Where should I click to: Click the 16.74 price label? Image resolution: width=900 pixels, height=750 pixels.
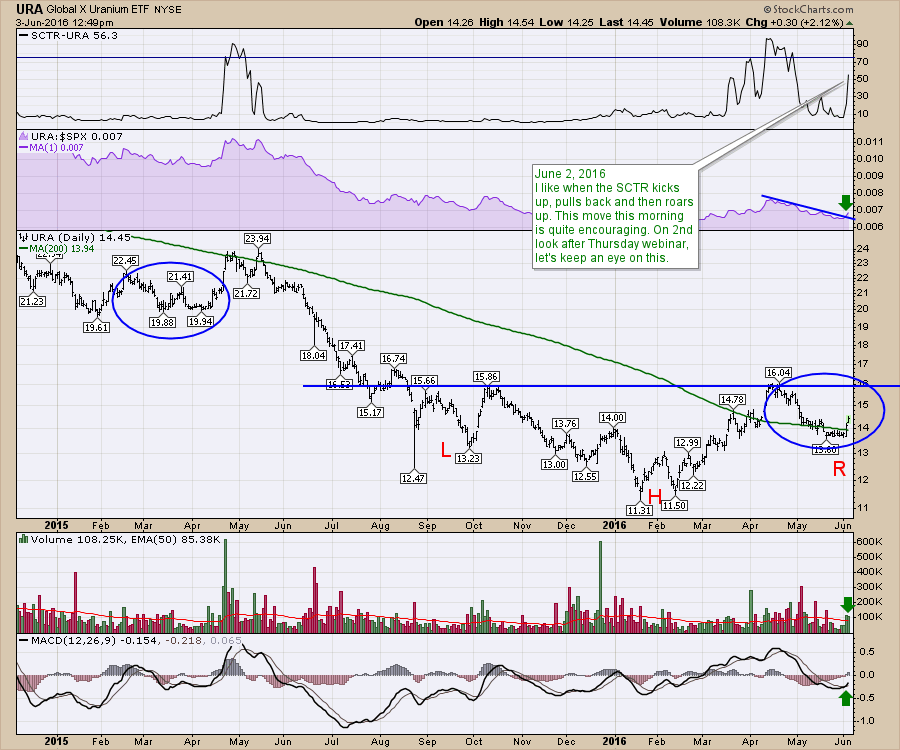[x=393, y=359]
